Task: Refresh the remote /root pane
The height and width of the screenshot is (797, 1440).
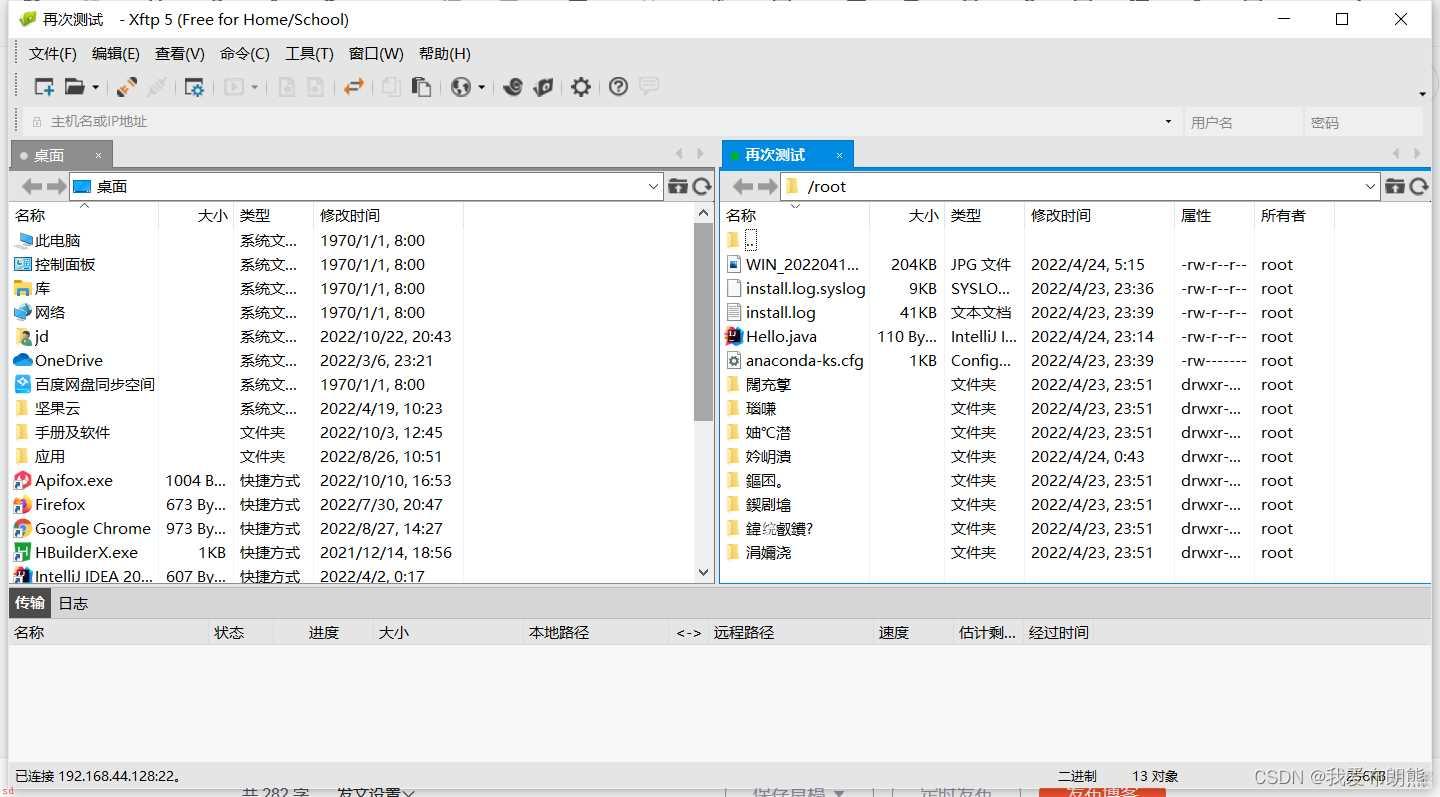Action: point(1418,186)
